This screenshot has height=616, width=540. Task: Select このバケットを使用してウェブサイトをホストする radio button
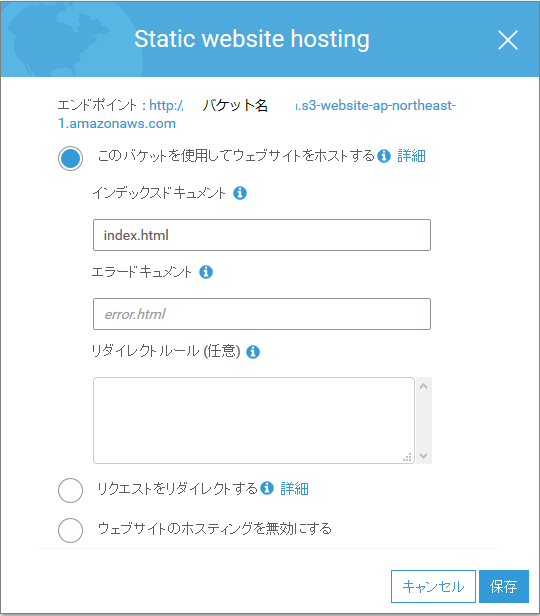[x=70, y=158]
